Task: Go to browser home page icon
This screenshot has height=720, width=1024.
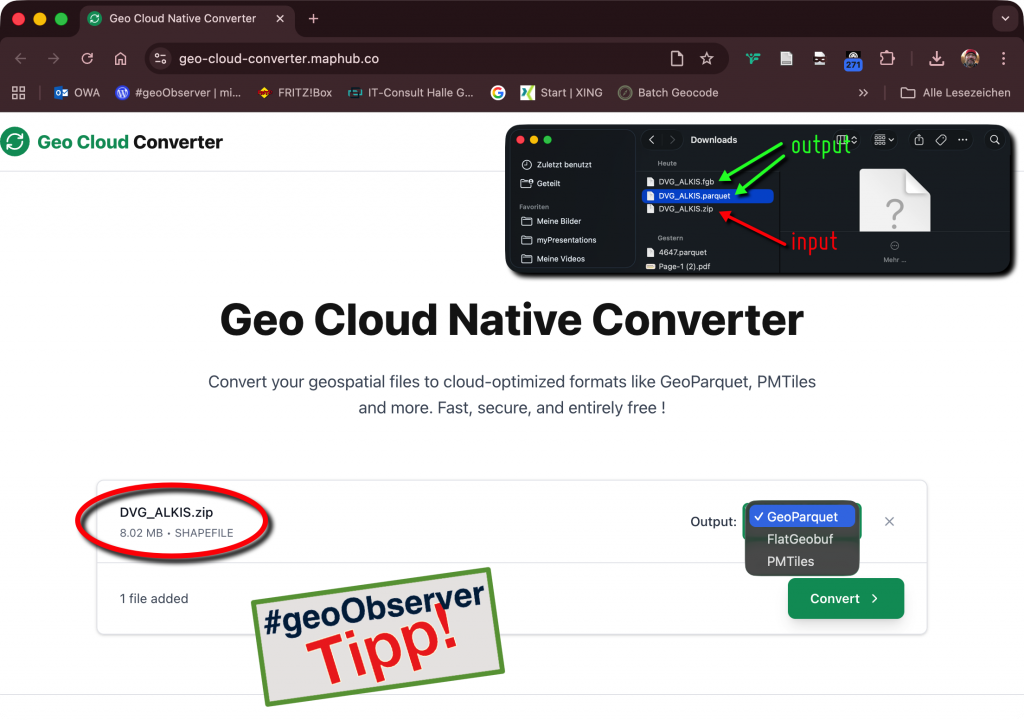Action: point(120,59)
